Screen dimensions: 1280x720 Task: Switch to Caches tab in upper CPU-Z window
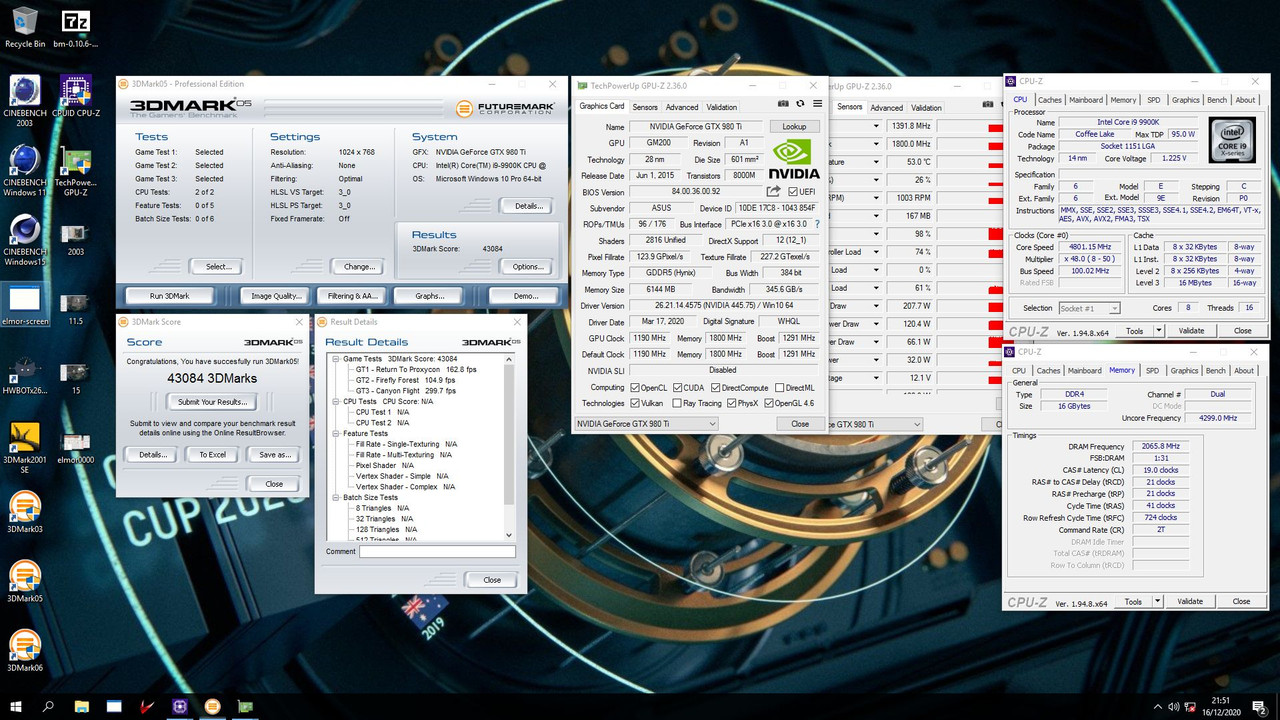(1049, 100)
